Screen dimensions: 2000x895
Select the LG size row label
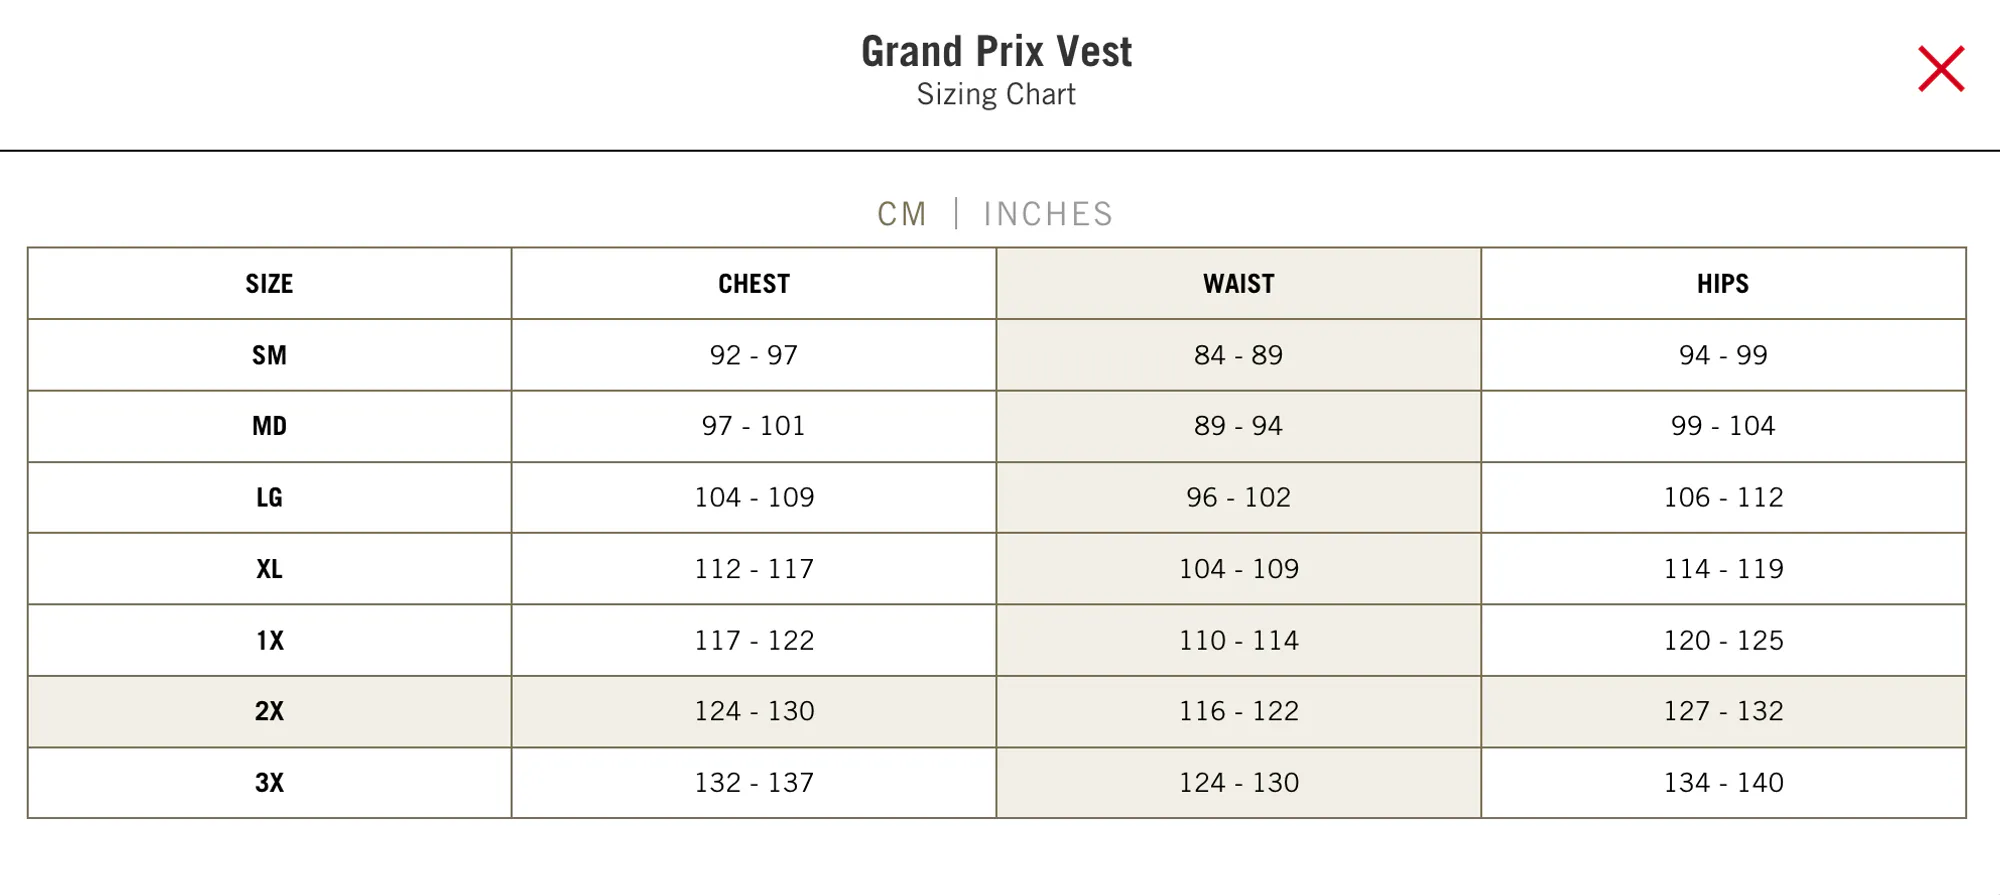(x=270, y=497)
